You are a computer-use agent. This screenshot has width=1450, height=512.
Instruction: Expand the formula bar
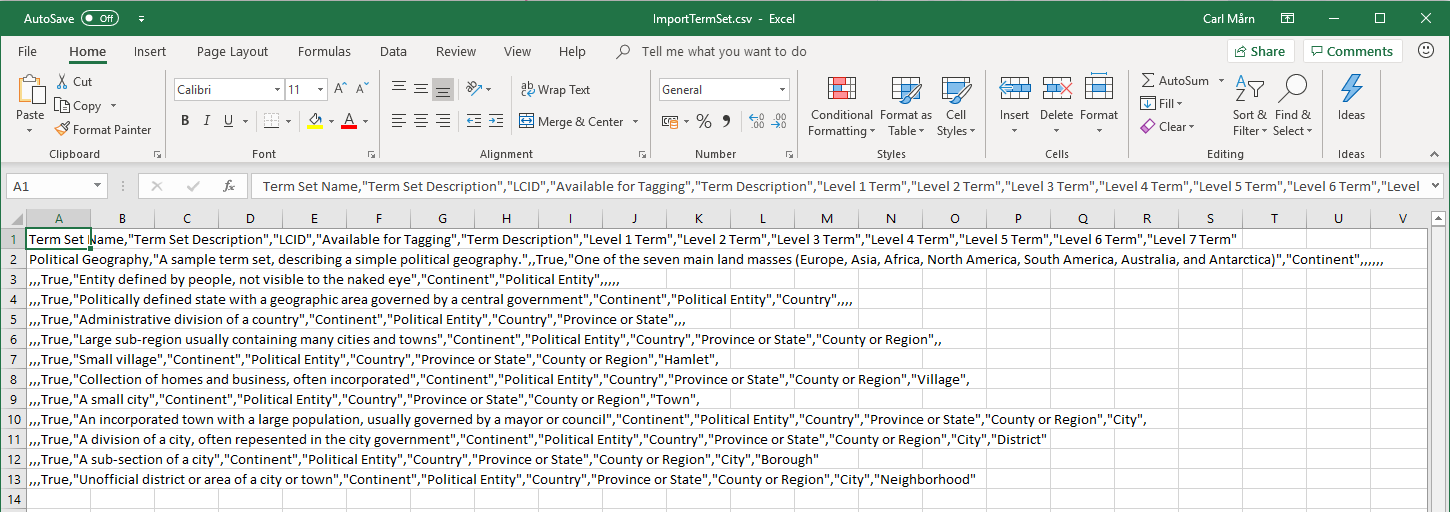coord(1436,185)
